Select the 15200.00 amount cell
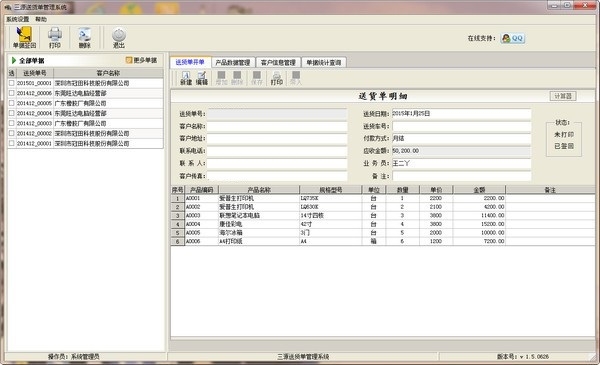This screenshot has height=365, width=600. click(x=479, y=224)
